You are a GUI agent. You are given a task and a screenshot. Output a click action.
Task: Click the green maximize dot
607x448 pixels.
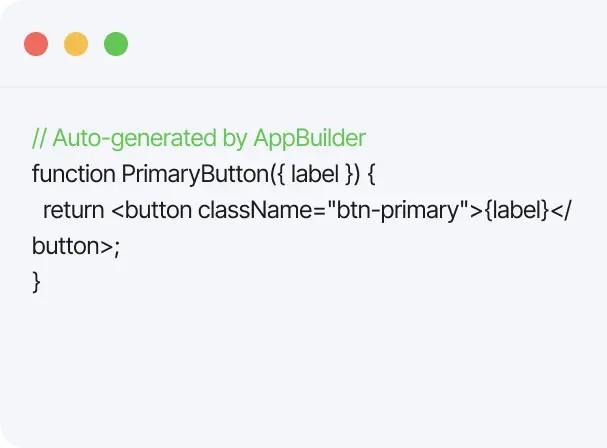pyautogui.click(x=116, y=45)
